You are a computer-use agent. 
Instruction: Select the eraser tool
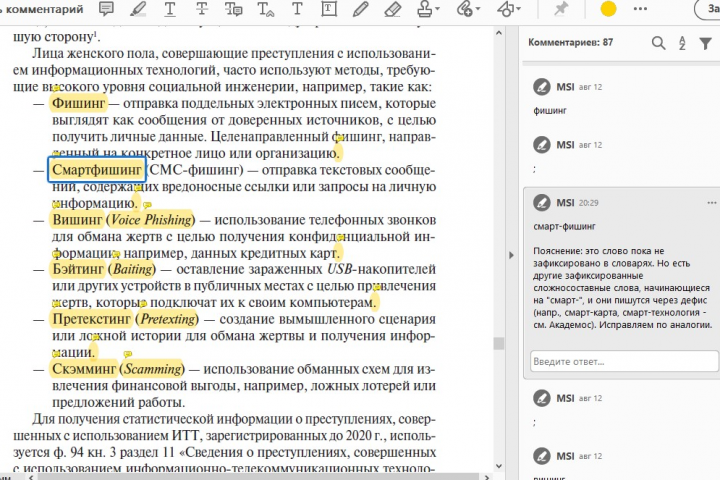tap(393, 9)
